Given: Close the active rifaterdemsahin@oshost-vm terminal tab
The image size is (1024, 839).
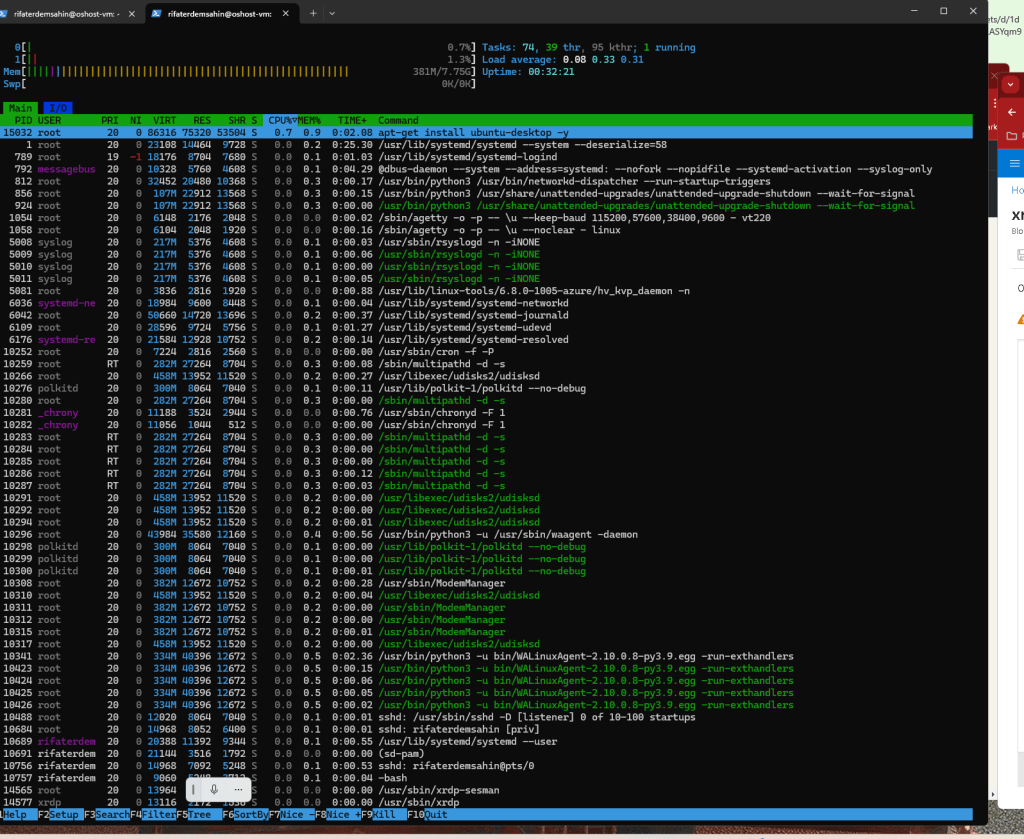Looking at the screenshot, I should 285,13.
